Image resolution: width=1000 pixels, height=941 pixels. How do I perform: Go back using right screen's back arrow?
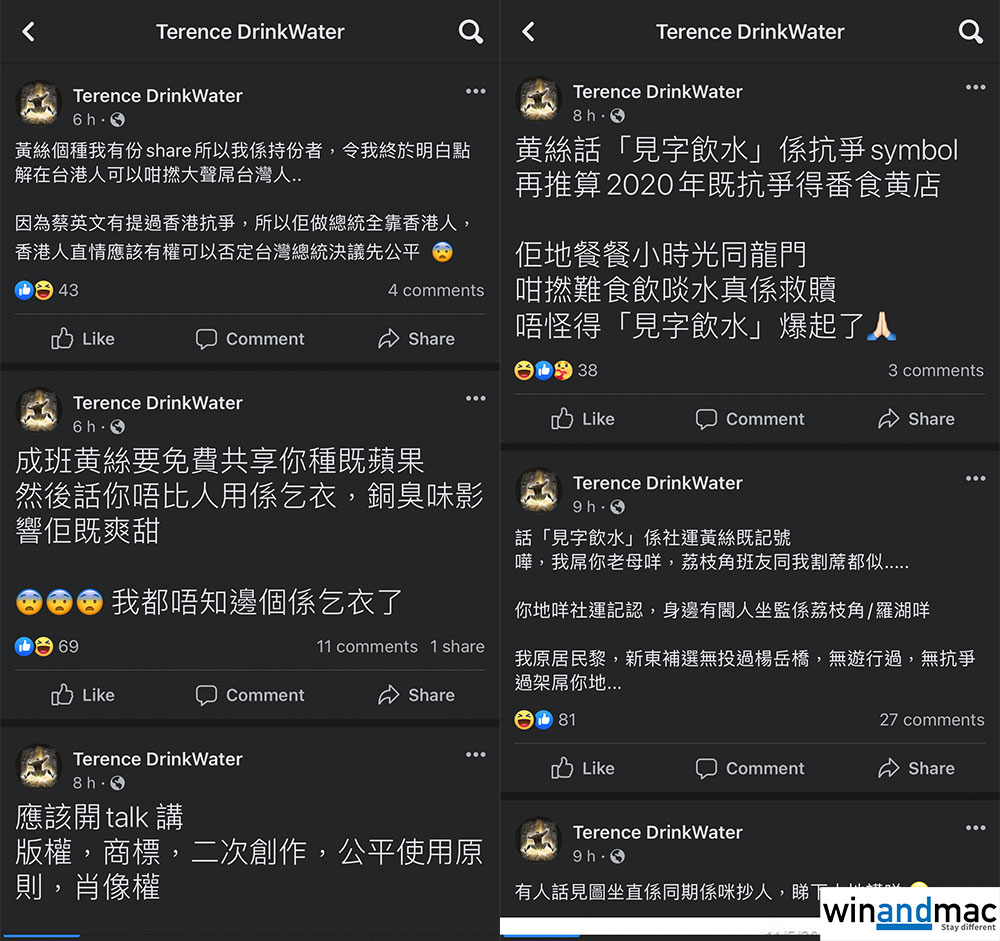coord(528,31)
